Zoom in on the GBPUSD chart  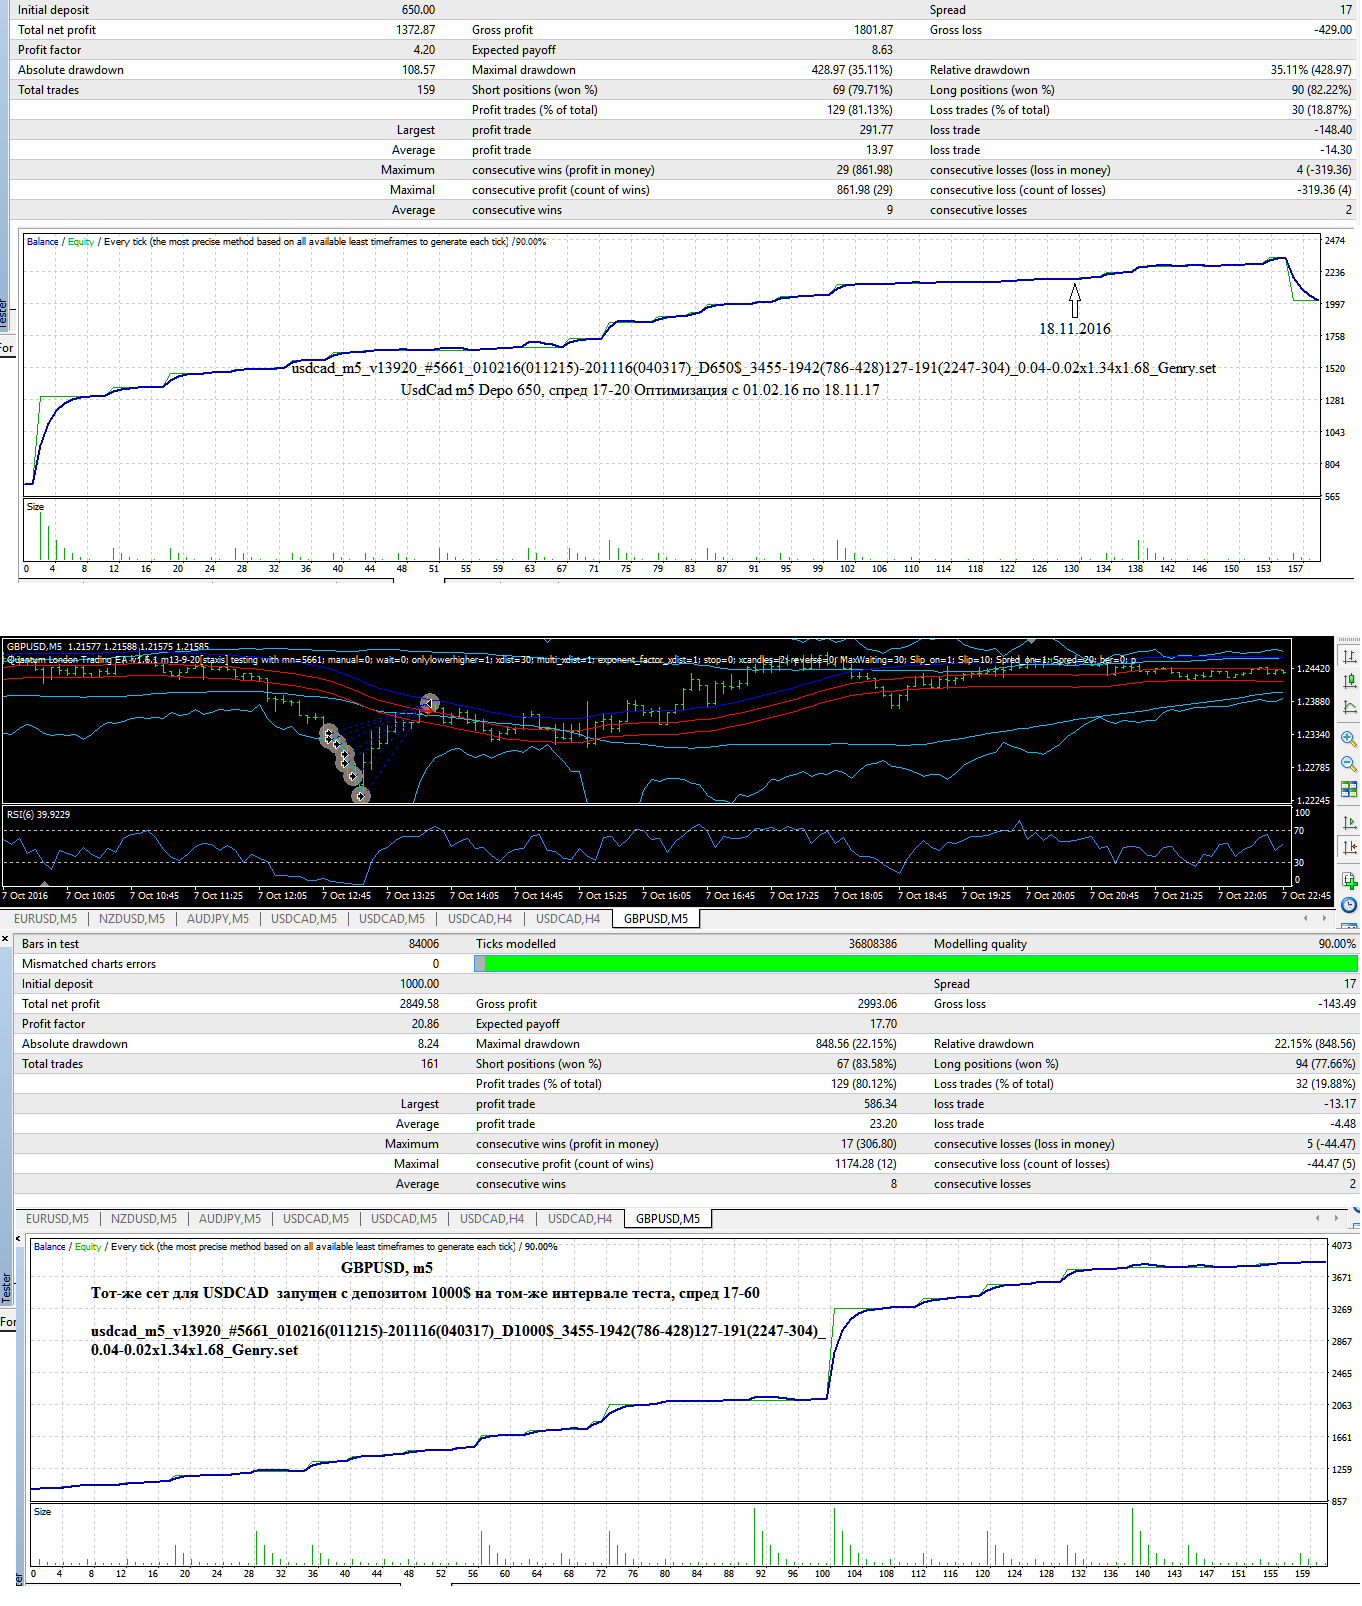point(1349,739)
